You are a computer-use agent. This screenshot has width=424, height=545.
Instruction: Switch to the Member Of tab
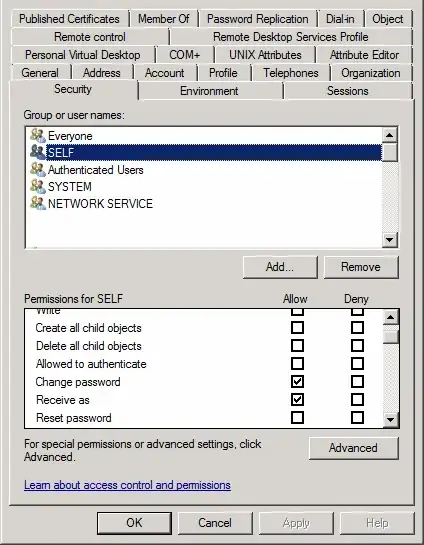click(x=164, y=19)
